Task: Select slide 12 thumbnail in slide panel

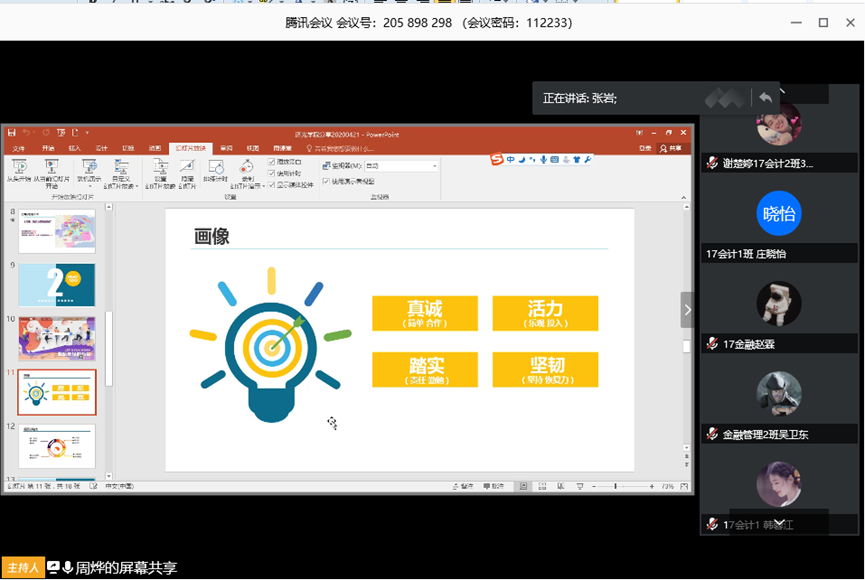Action: [x=57, y=446]
